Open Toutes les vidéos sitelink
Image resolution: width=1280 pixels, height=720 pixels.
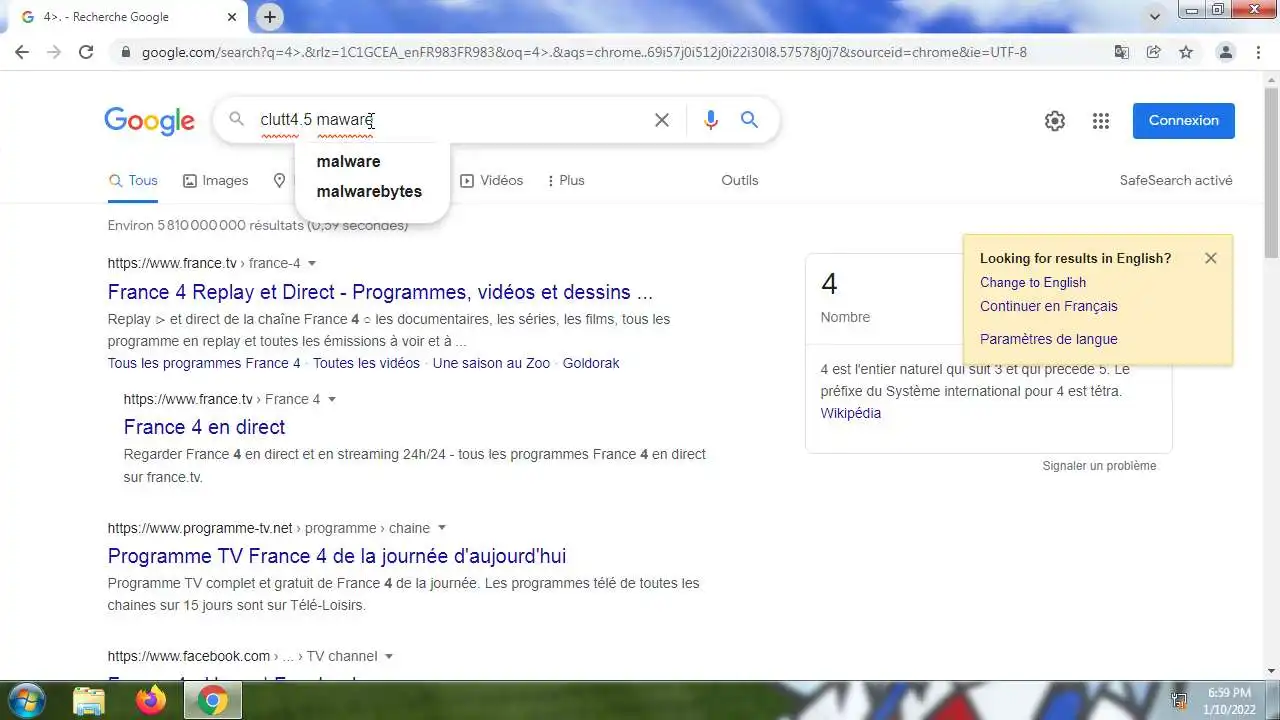click(366, 363)
